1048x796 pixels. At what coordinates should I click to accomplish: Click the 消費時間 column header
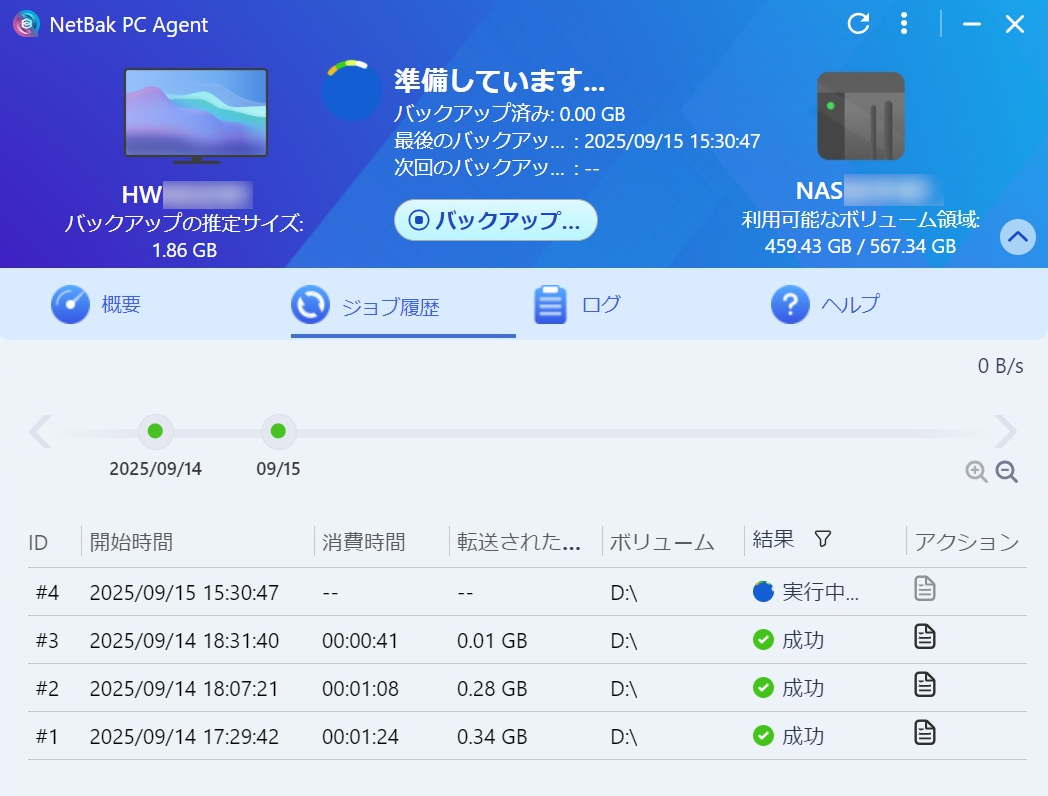click(x=364, y=542)
